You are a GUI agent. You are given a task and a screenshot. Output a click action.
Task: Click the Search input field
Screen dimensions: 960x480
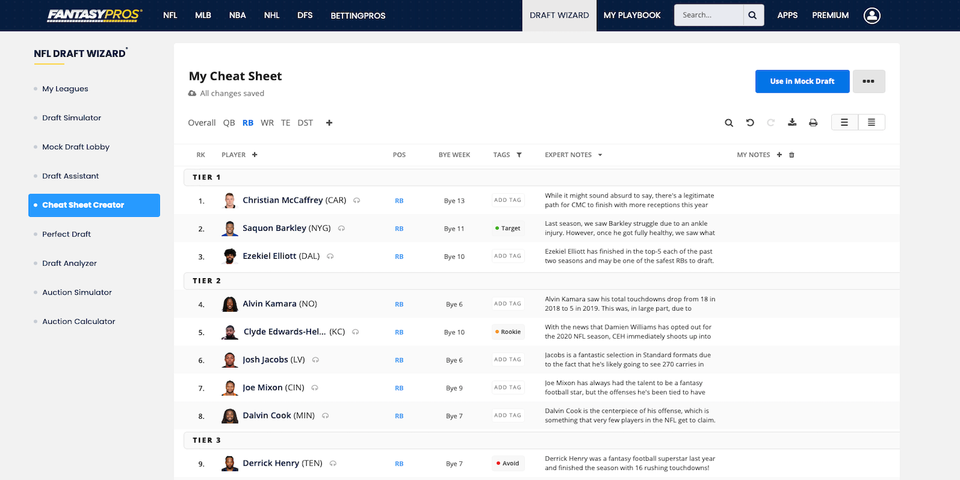tap(709, 15)
